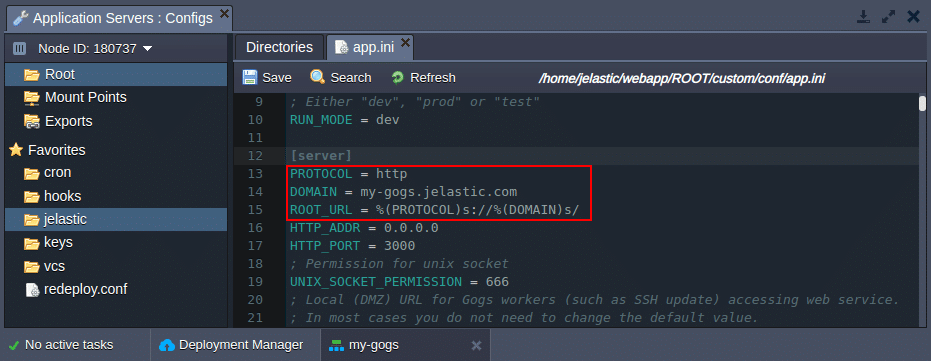Click the HTTP_ADDR = 0.0.0.0 line
This screenshot has height=361, width=931.
pos(364,228)
